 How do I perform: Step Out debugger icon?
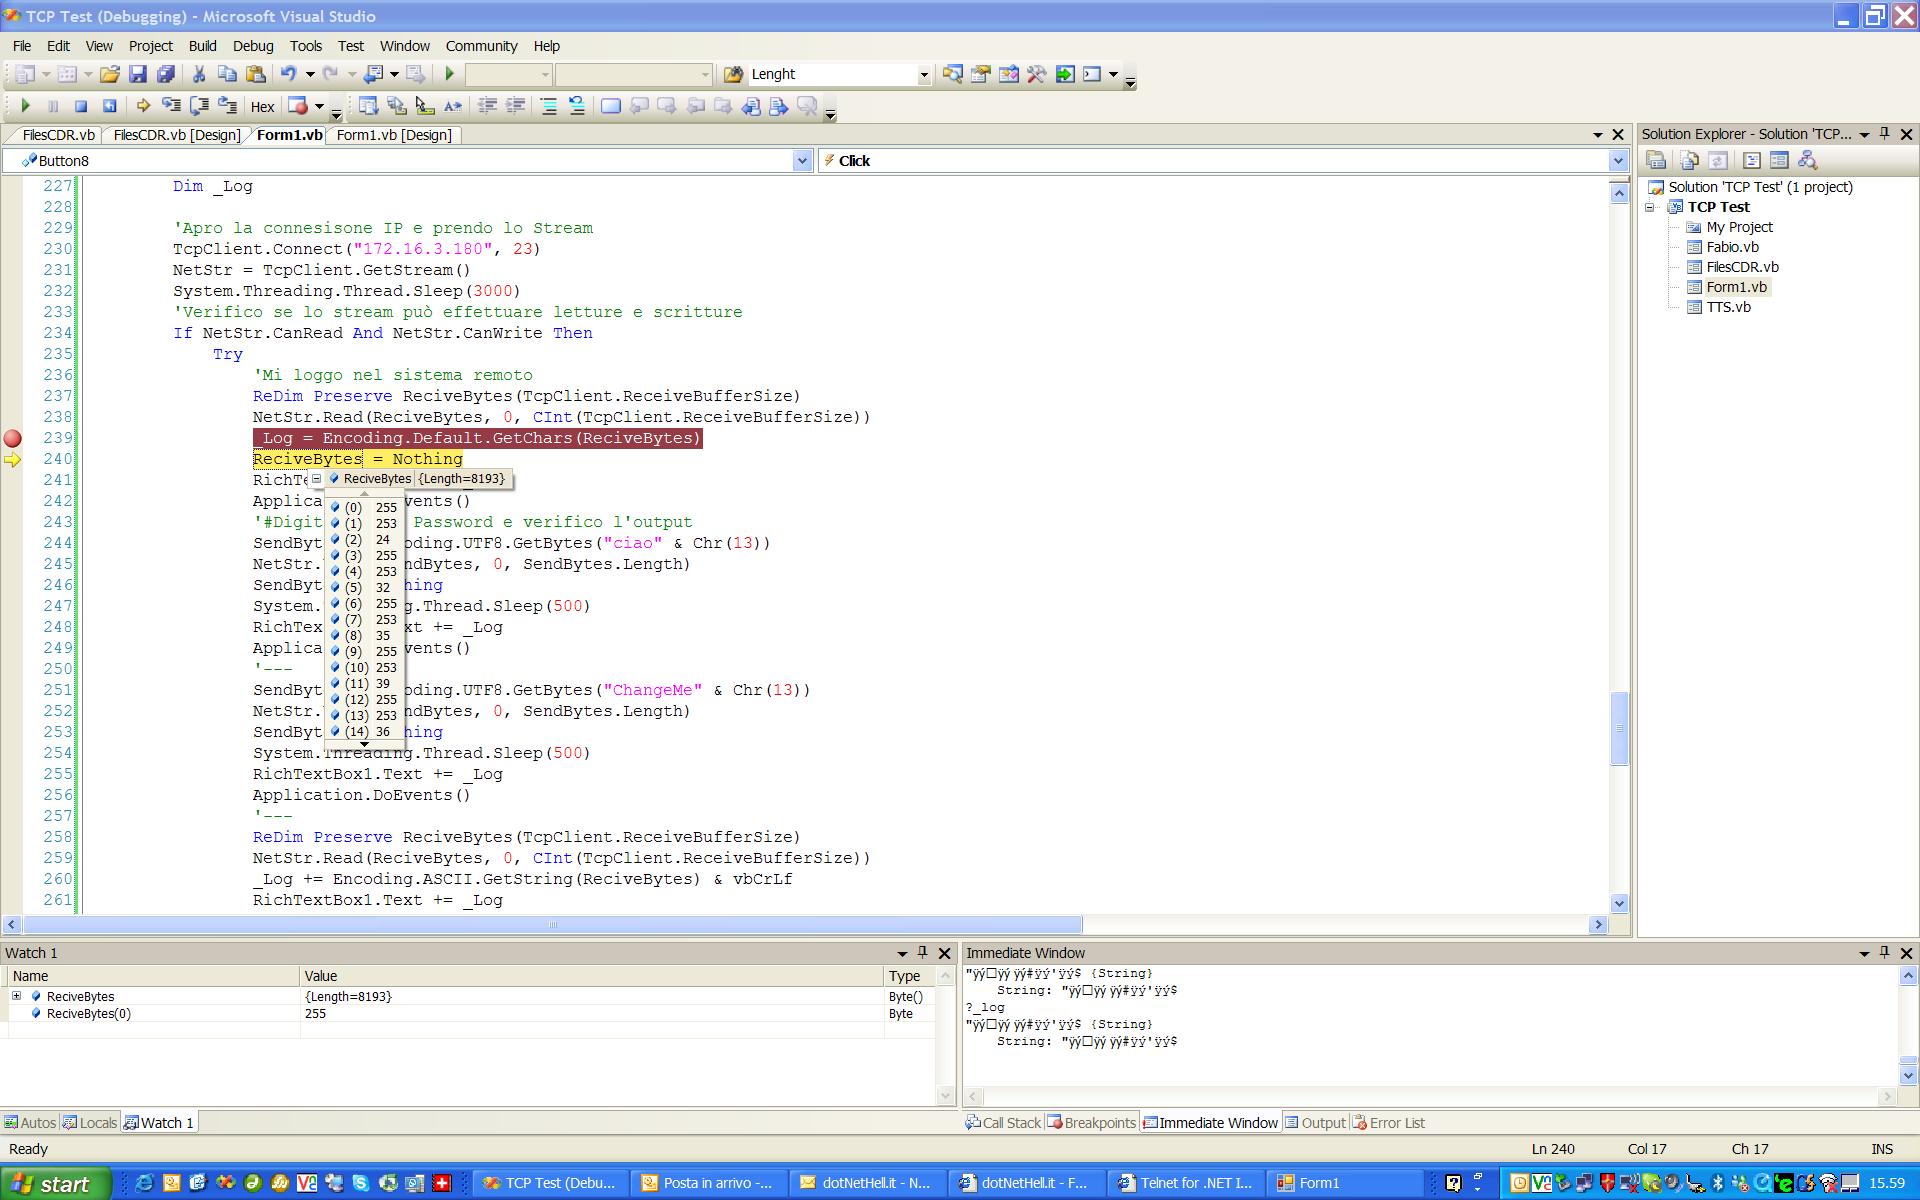227,105
